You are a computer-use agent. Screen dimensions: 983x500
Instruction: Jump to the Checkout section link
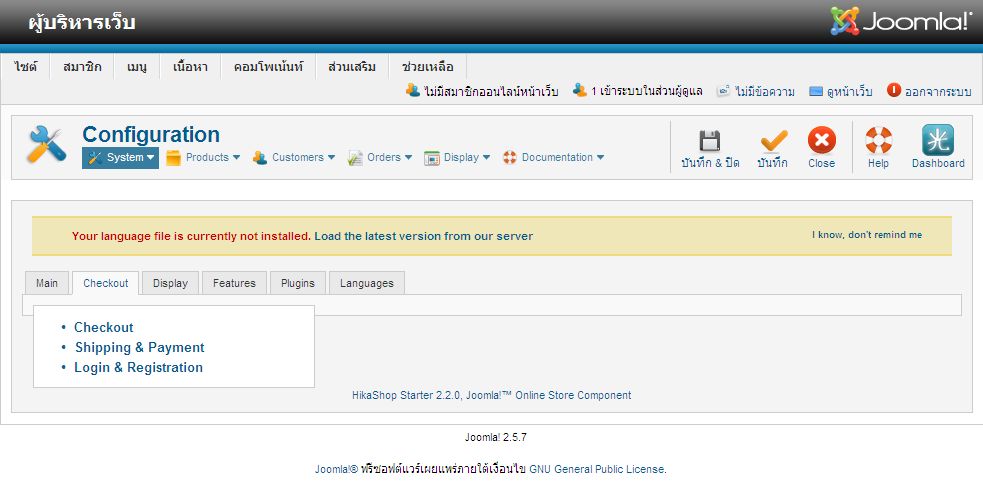click(103, 327)
